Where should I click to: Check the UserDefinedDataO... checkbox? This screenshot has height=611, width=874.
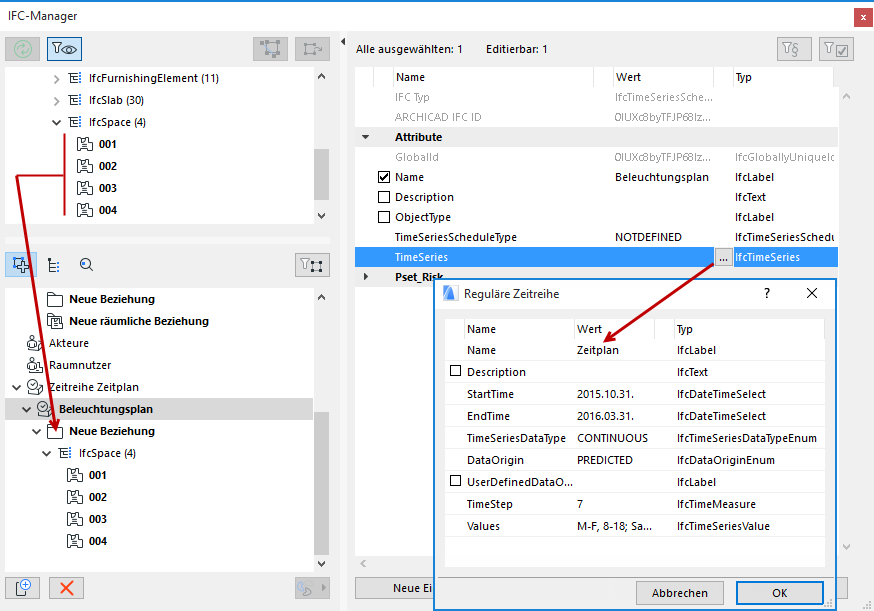[455, 481]
